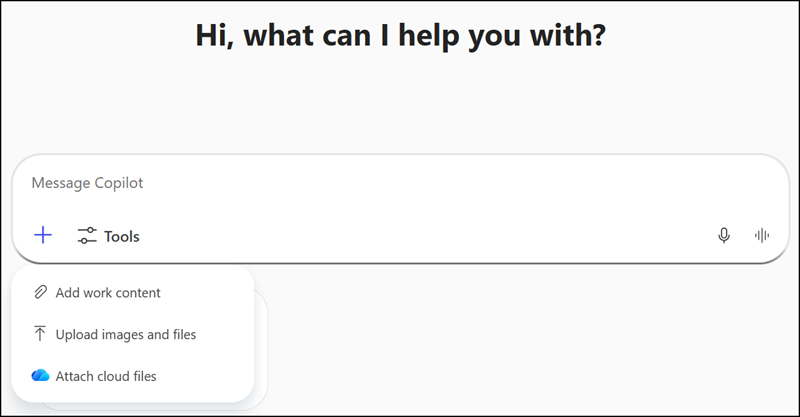
Task: Click the 'Message Copilot' placeholder text
Action: [87, 184]
